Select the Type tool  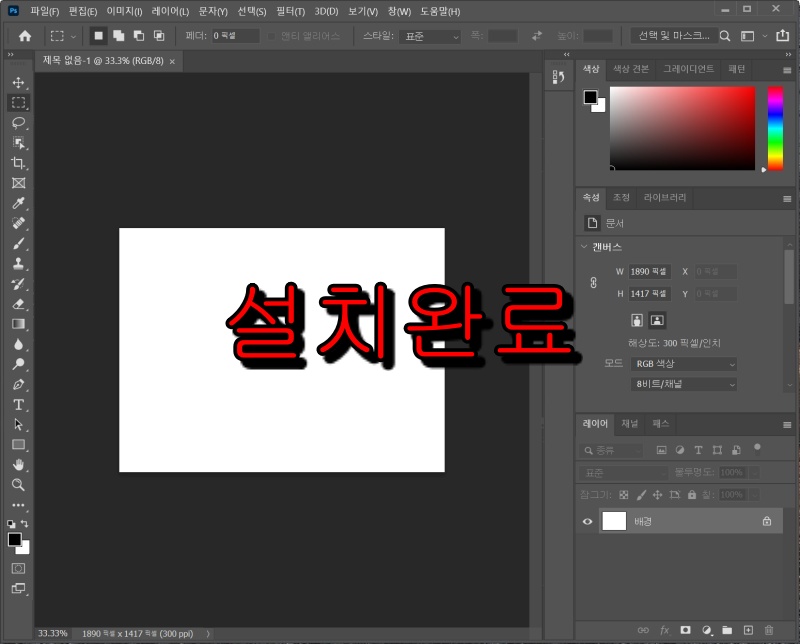coord(16,405)
